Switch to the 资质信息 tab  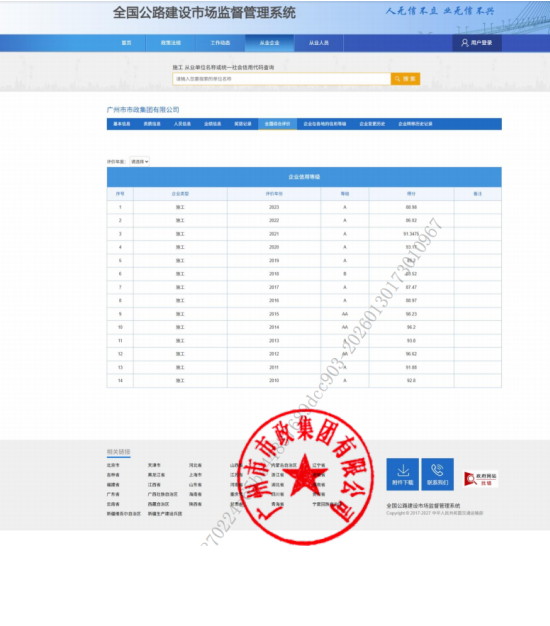[x=152, y=124]
